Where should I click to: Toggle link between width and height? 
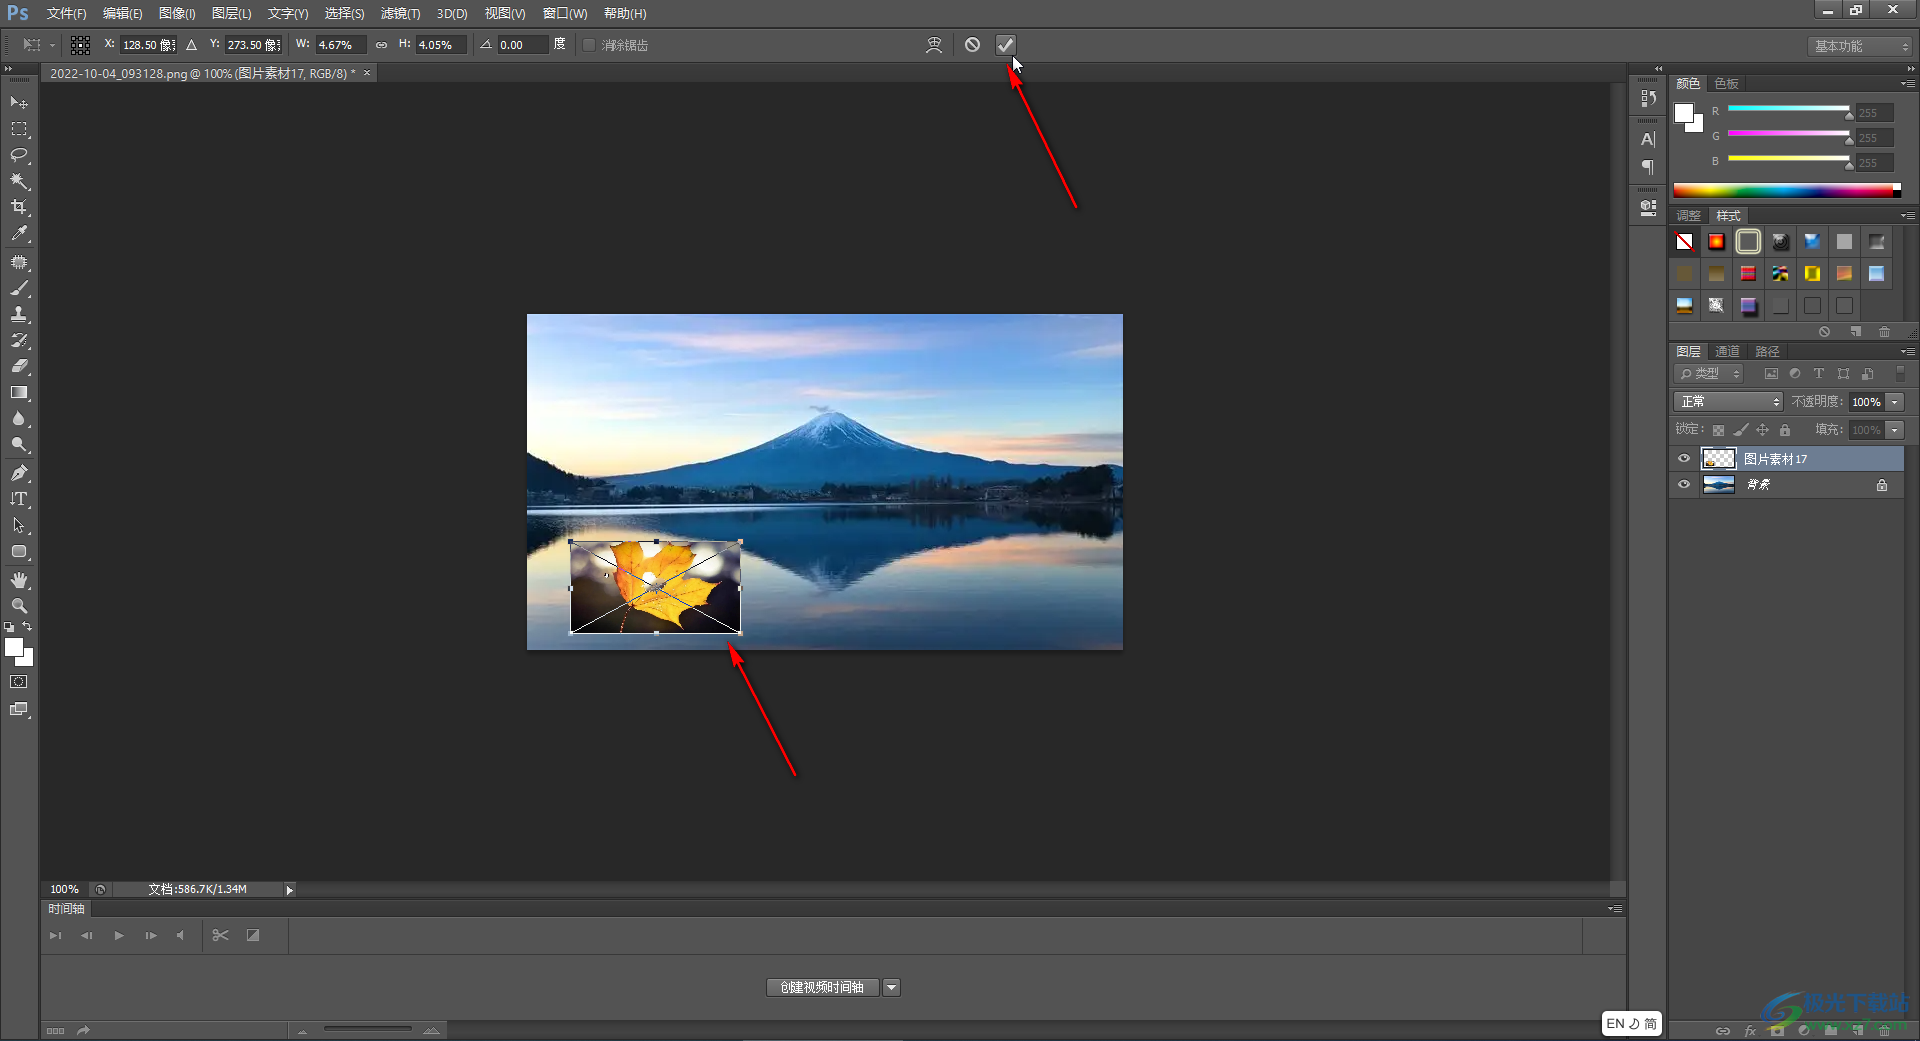[381, 45]
